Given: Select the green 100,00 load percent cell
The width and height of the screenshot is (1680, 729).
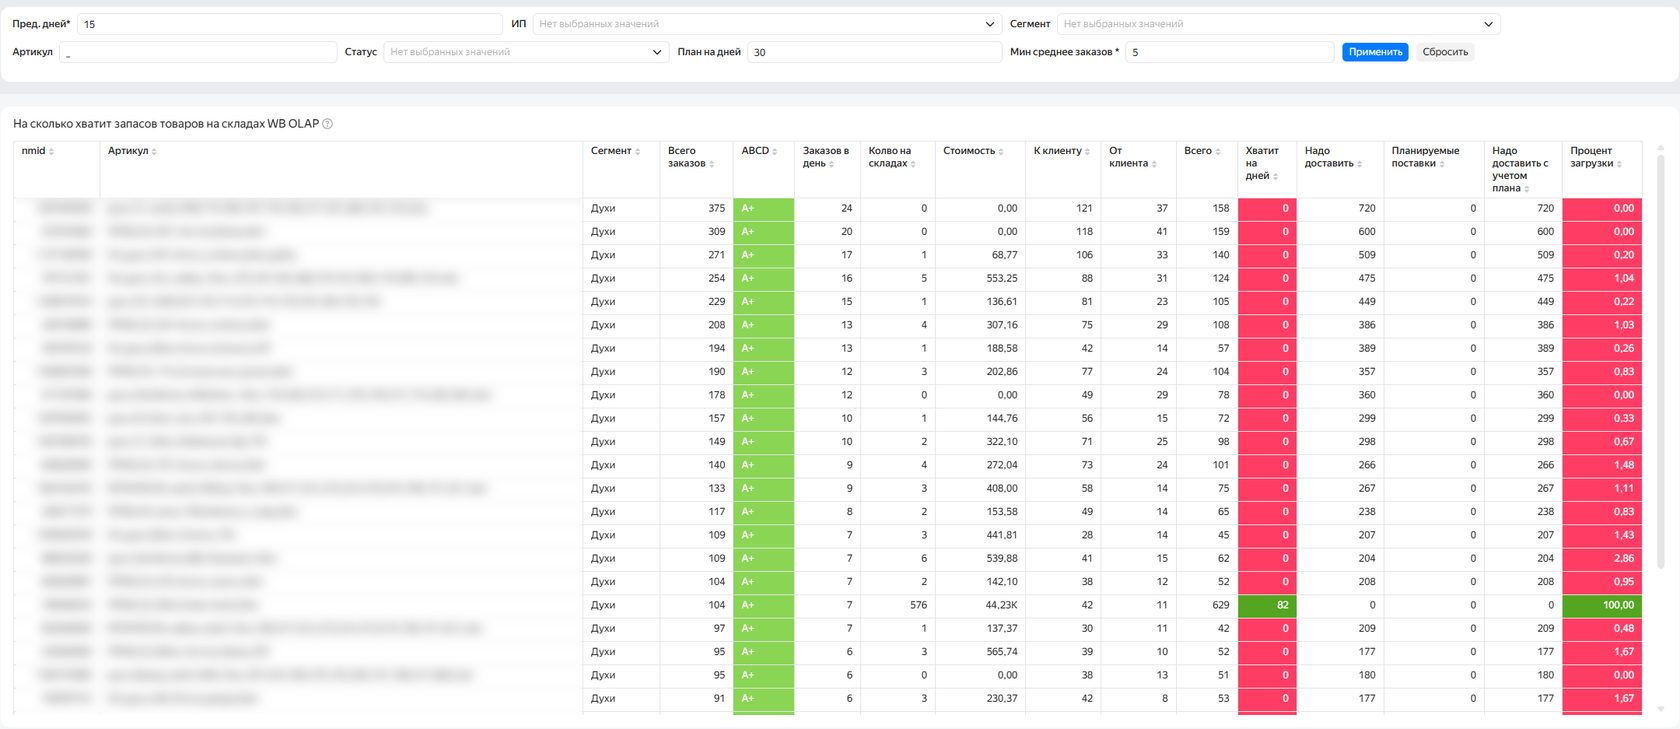Looking at the screenshot, I should point(1602,605).
